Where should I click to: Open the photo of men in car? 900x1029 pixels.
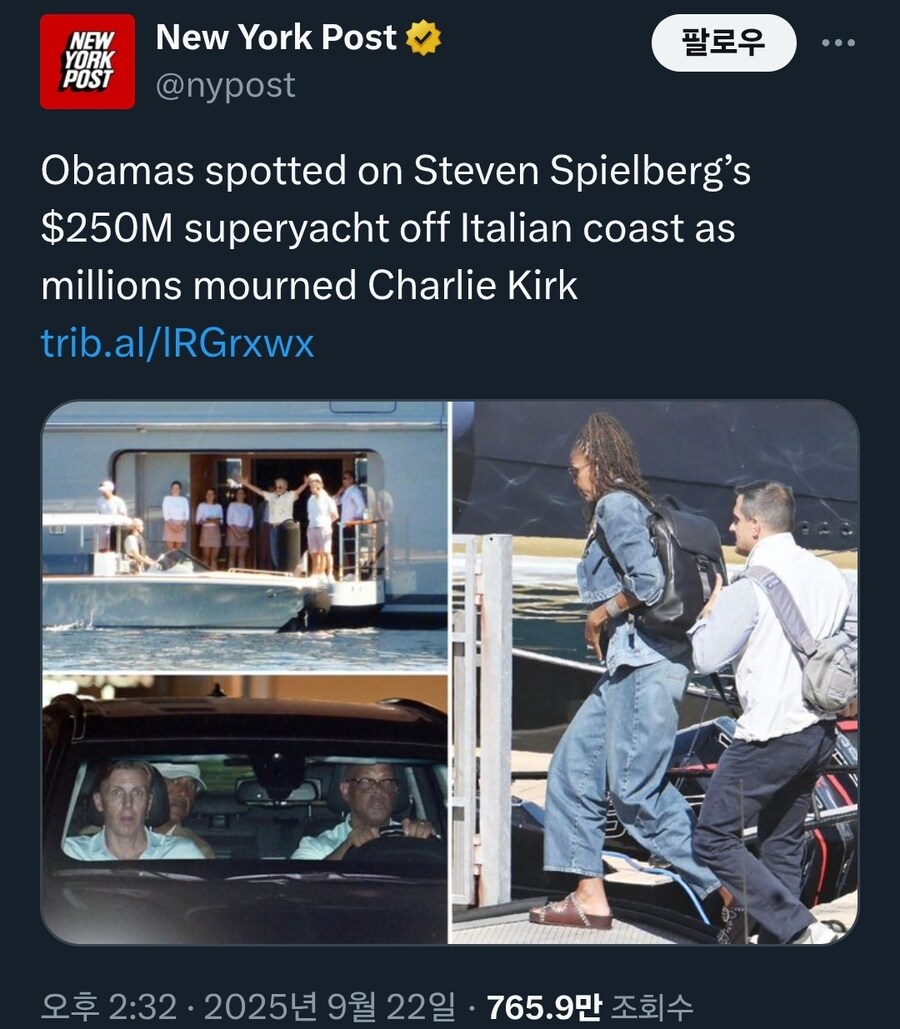tap(245, 810)
